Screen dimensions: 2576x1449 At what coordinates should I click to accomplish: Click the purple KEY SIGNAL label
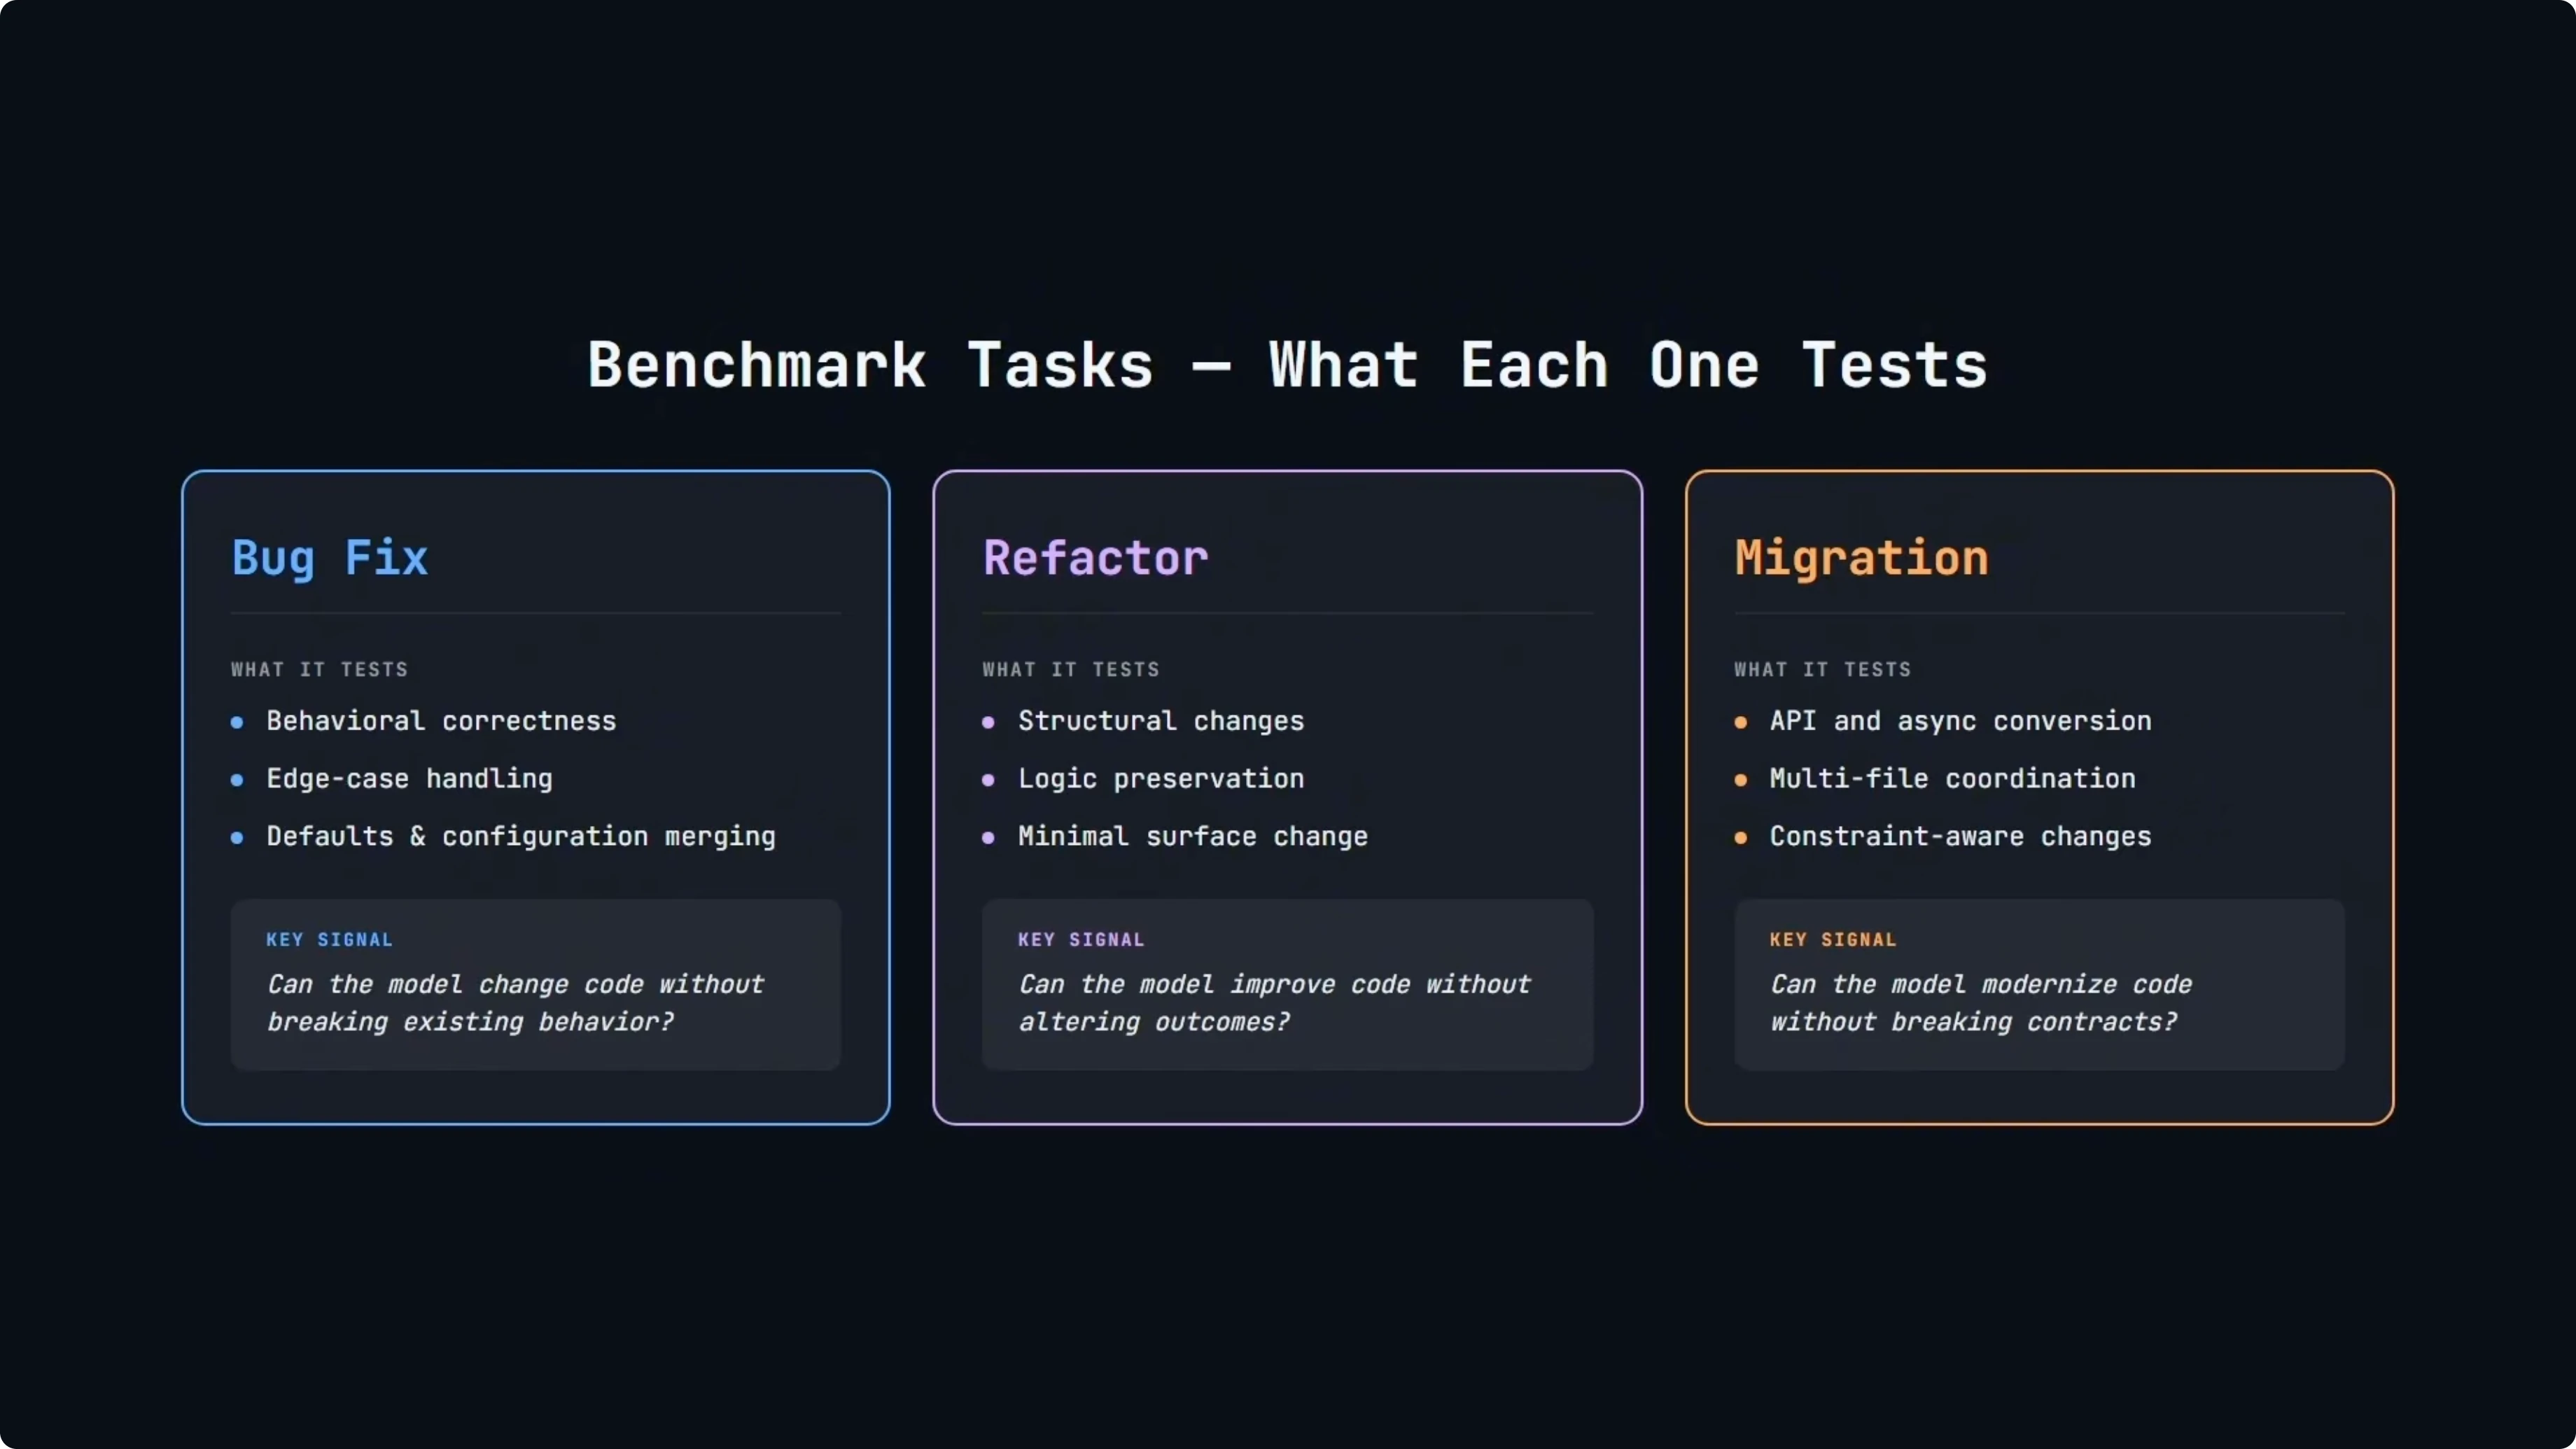tap(1081, 940)
